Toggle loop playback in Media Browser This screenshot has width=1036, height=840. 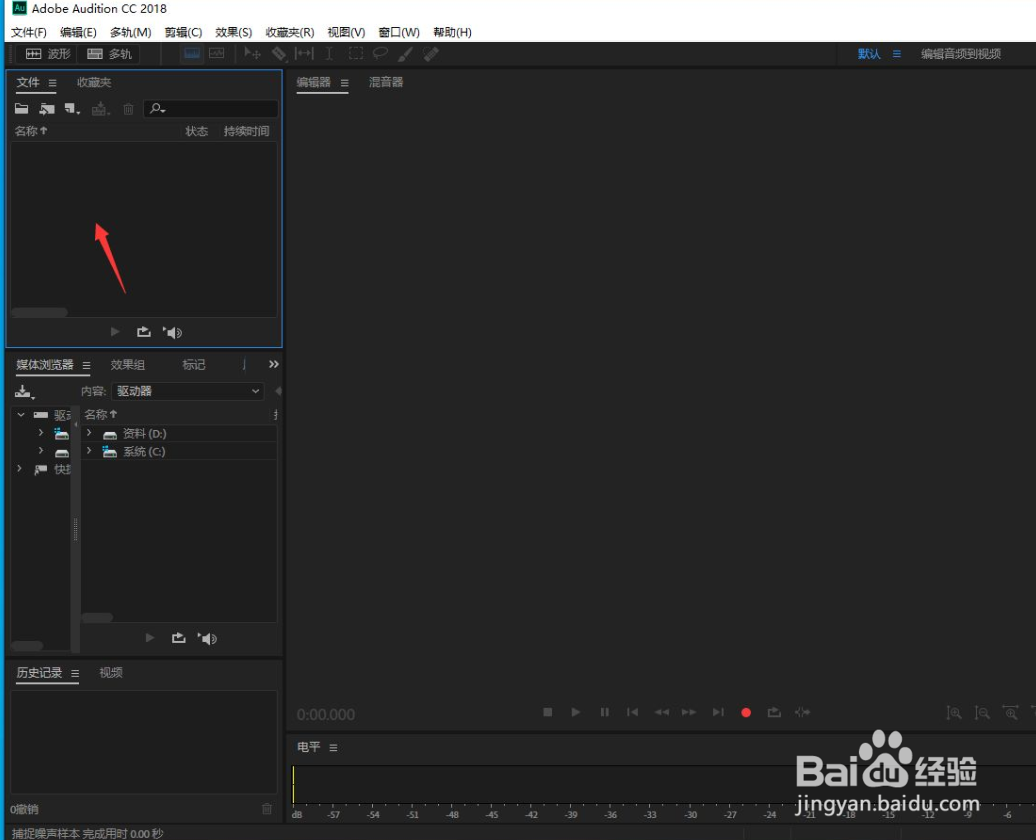[178, 638]
